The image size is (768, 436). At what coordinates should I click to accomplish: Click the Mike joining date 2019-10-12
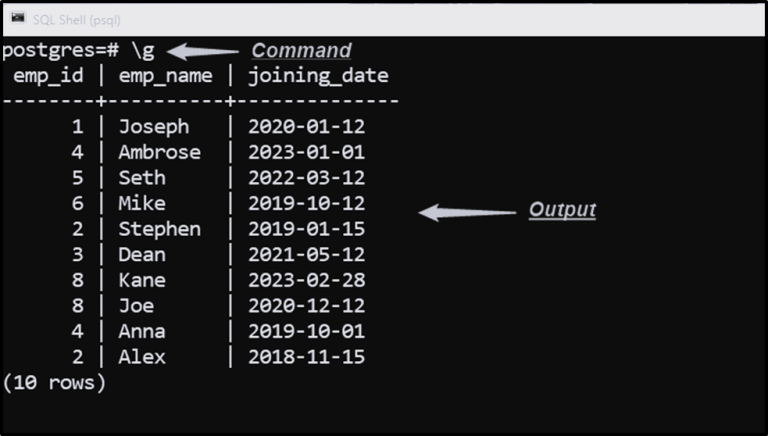[x=307, y=203]
